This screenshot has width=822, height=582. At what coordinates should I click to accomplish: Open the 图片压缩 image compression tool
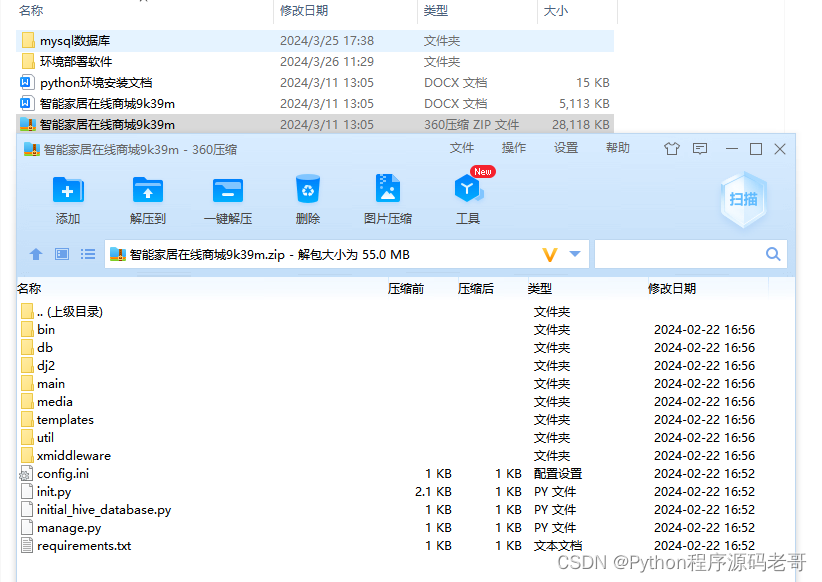[x=388, y=189]
